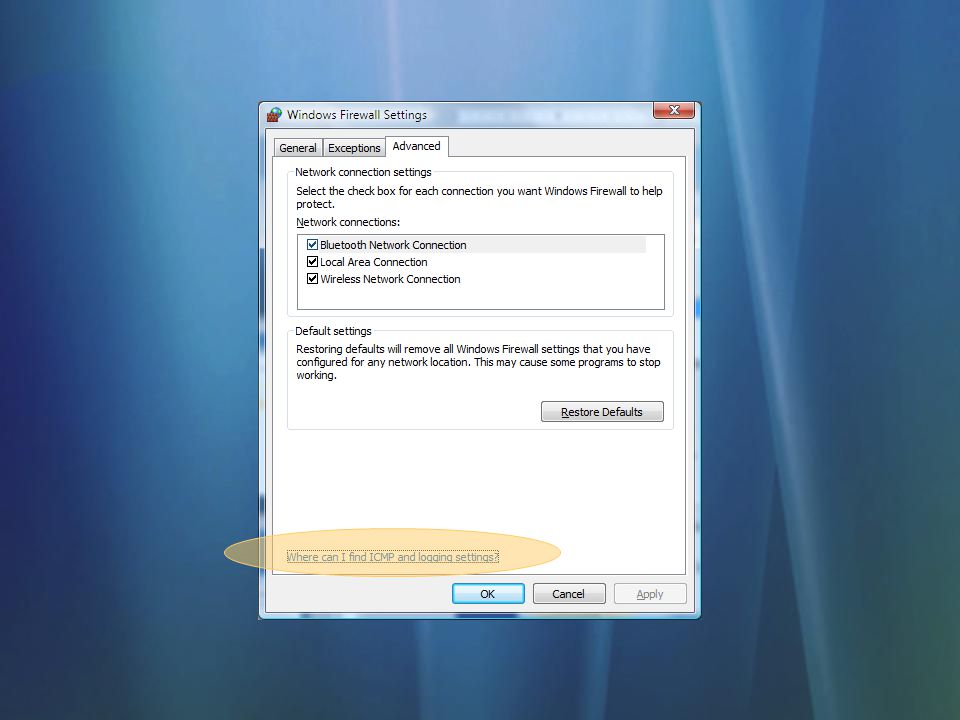Click the 'Network connections:' label

348,222
